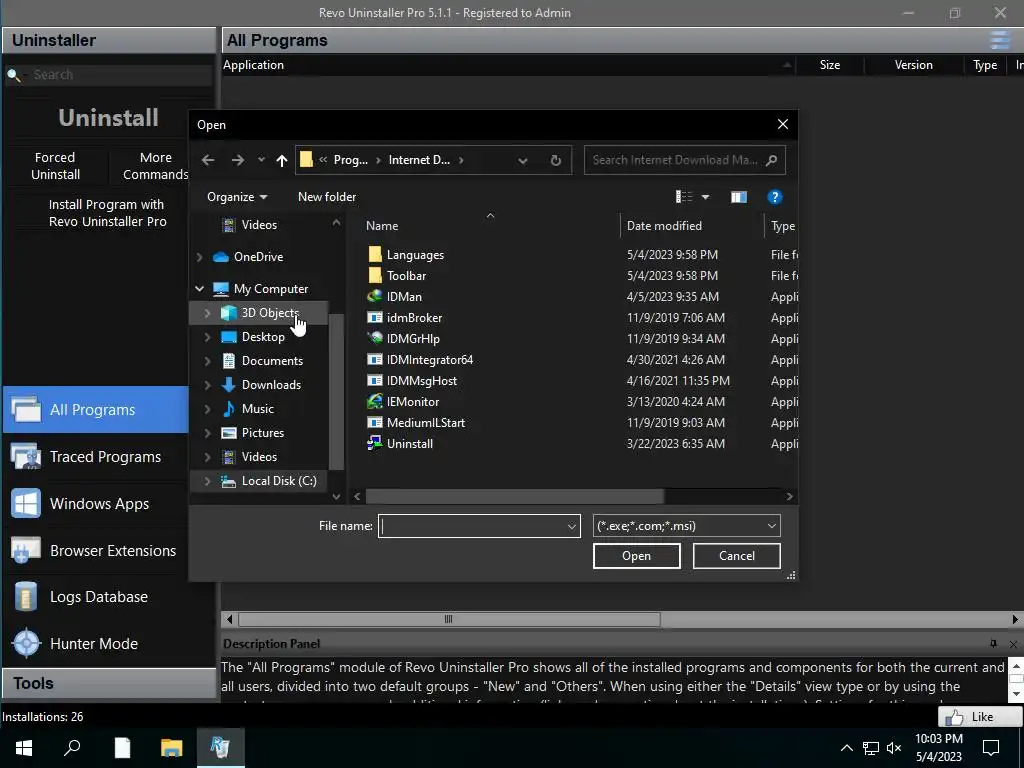
Task: Open Browser Extensions module
Action: point(96,551)
